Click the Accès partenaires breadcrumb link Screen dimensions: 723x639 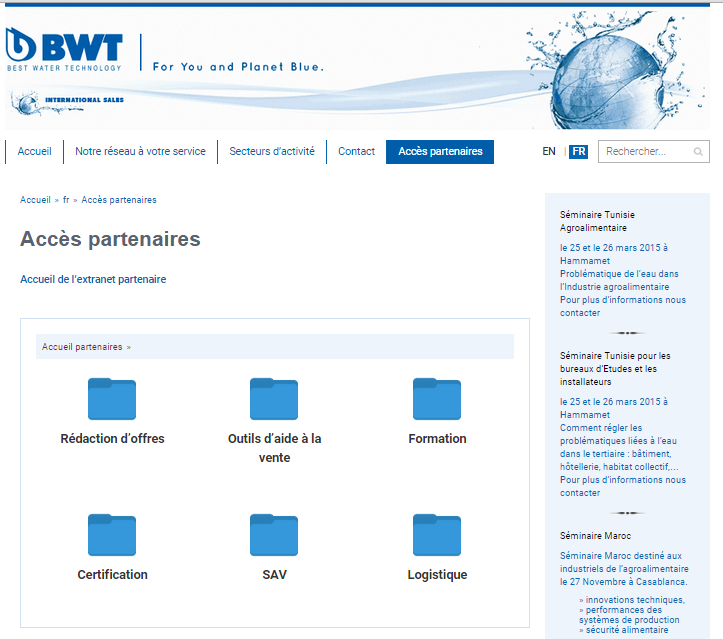[119, 200]
